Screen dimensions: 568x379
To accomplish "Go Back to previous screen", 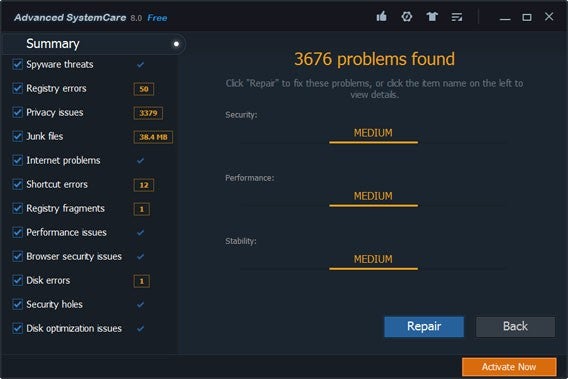I will pyautogui.click(x=515, y=326).
